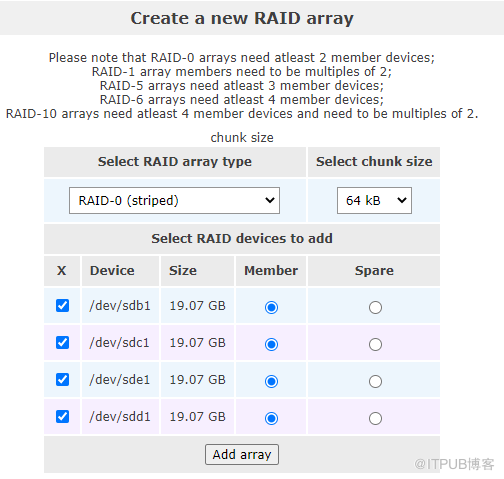
Task: Set /dev/sdc1 as Spare
Action: point(375,344)
